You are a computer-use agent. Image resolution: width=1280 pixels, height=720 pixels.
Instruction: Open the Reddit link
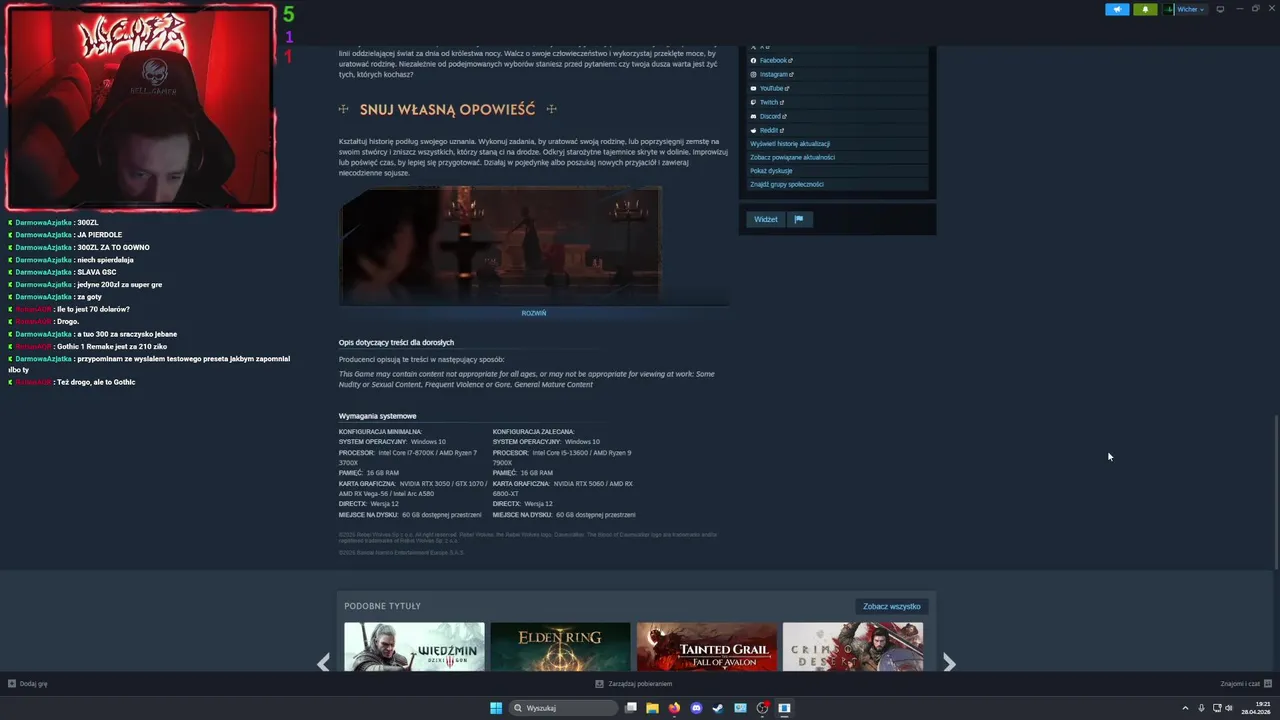[772, 131]
